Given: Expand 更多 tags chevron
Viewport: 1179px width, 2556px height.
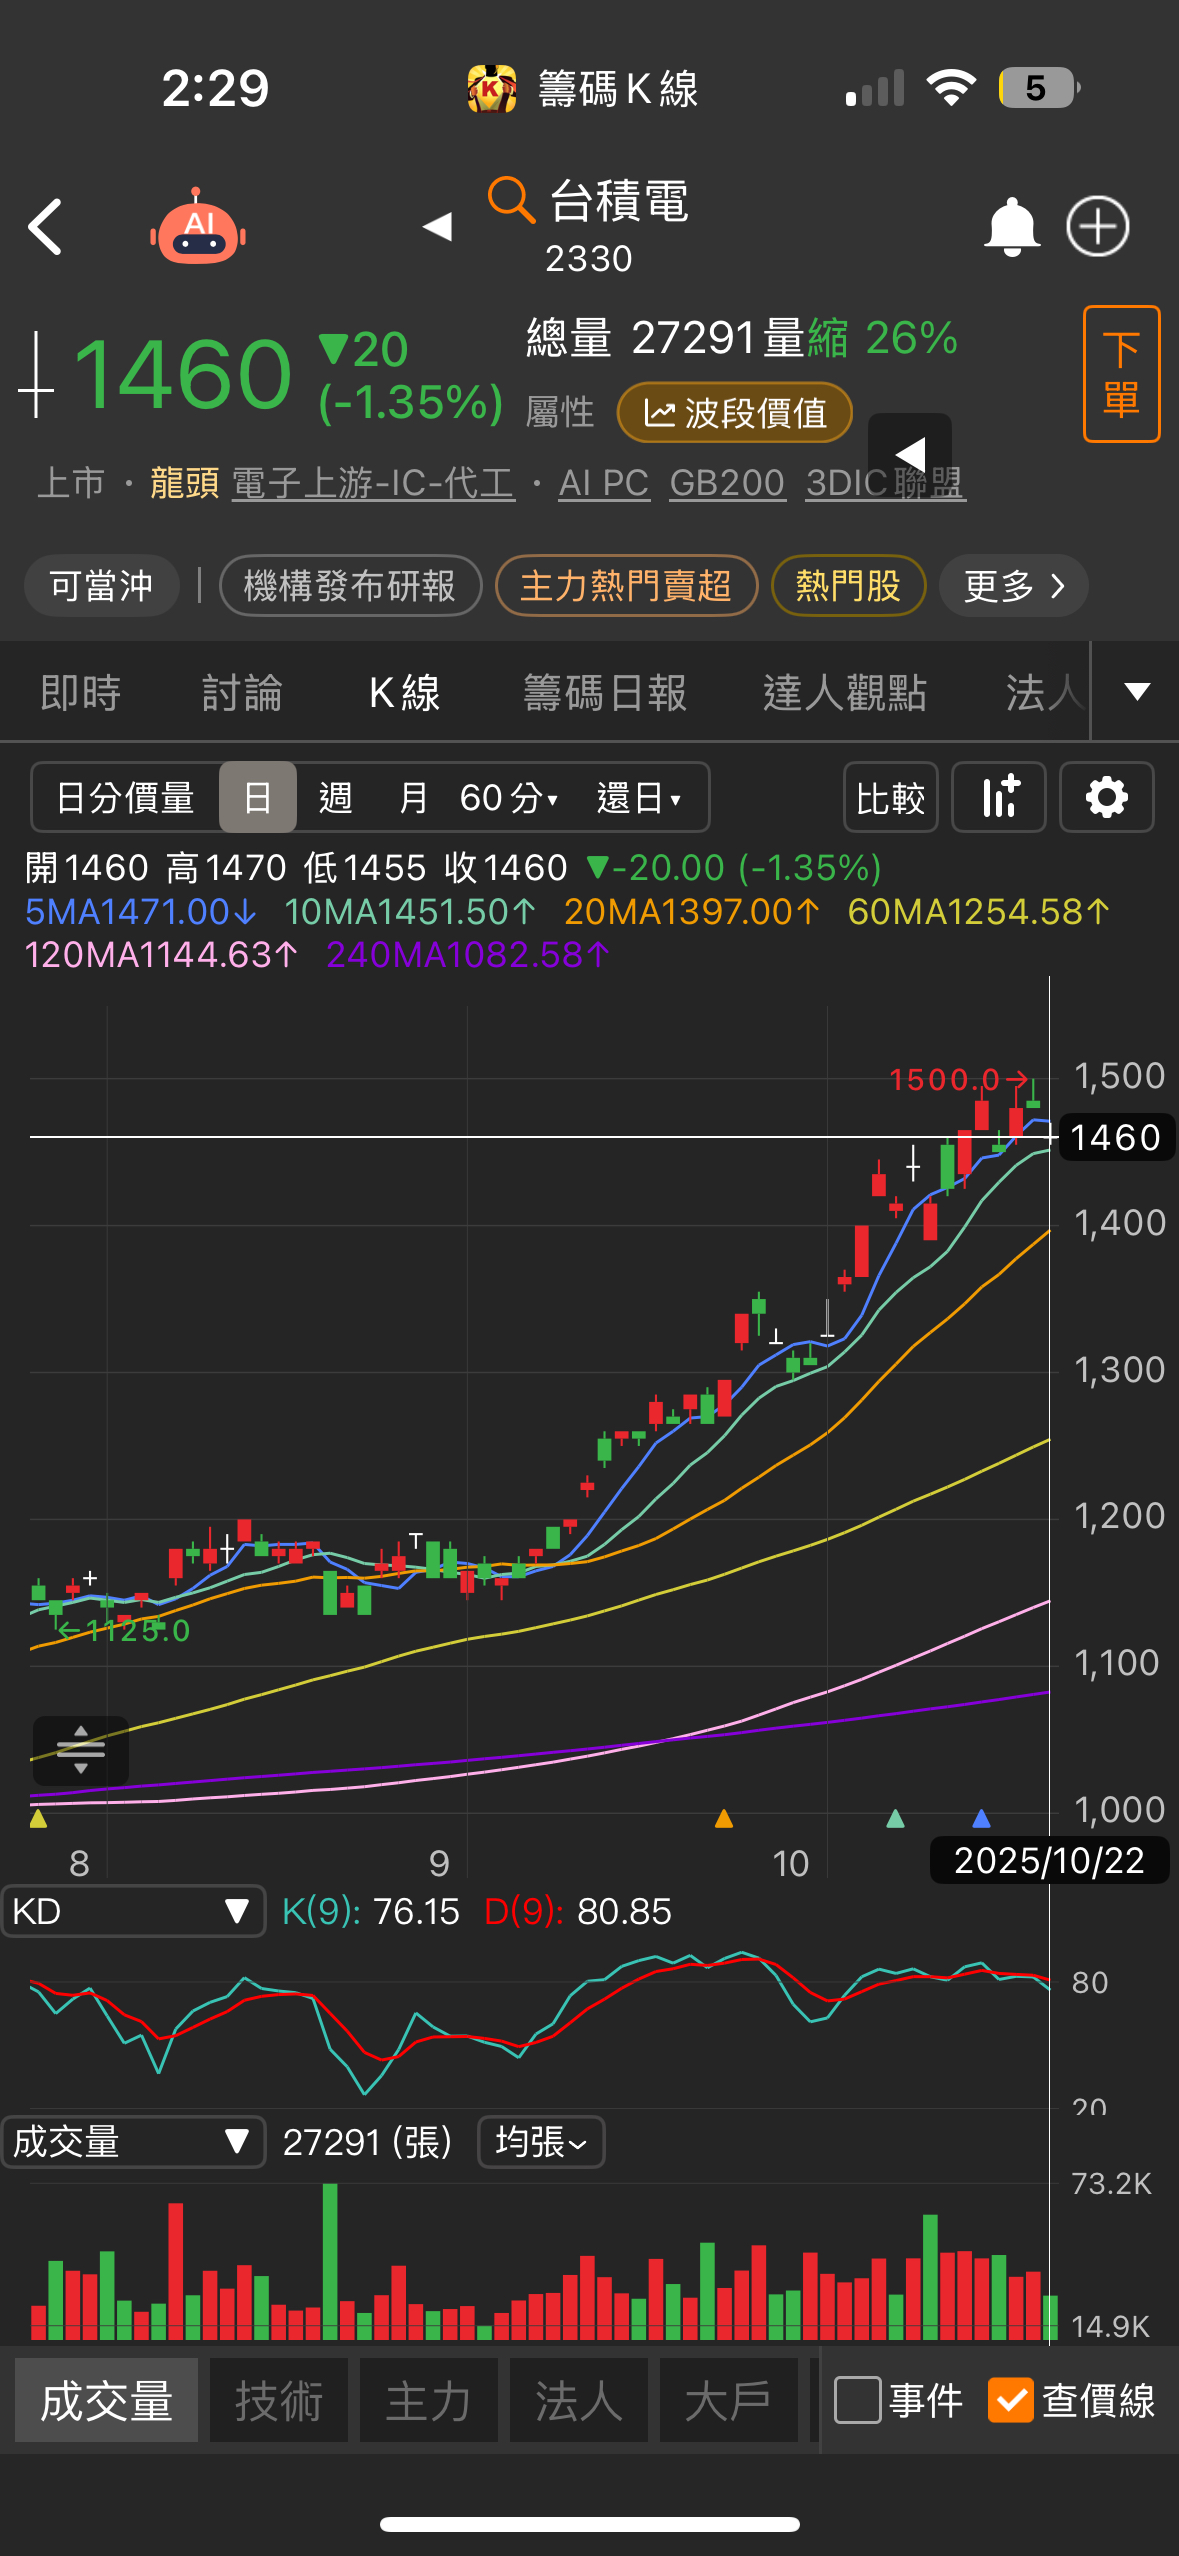Looking at the screenshot, I should click(1013, 585).
